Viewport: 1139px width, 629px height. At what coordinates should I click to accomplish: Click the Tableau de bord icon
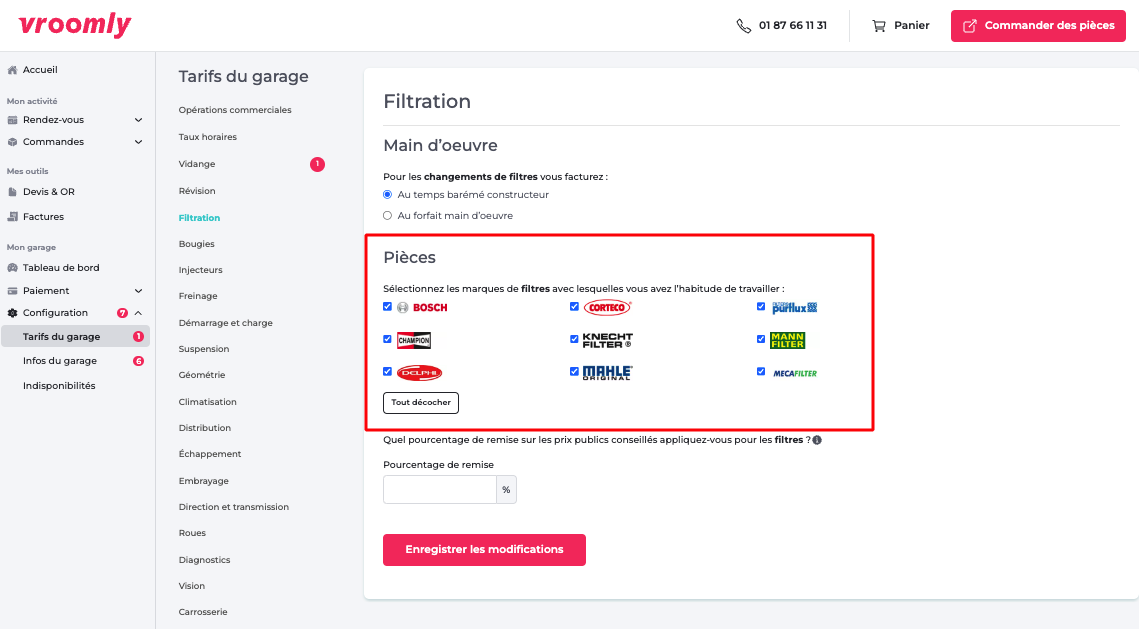point(12,268)
